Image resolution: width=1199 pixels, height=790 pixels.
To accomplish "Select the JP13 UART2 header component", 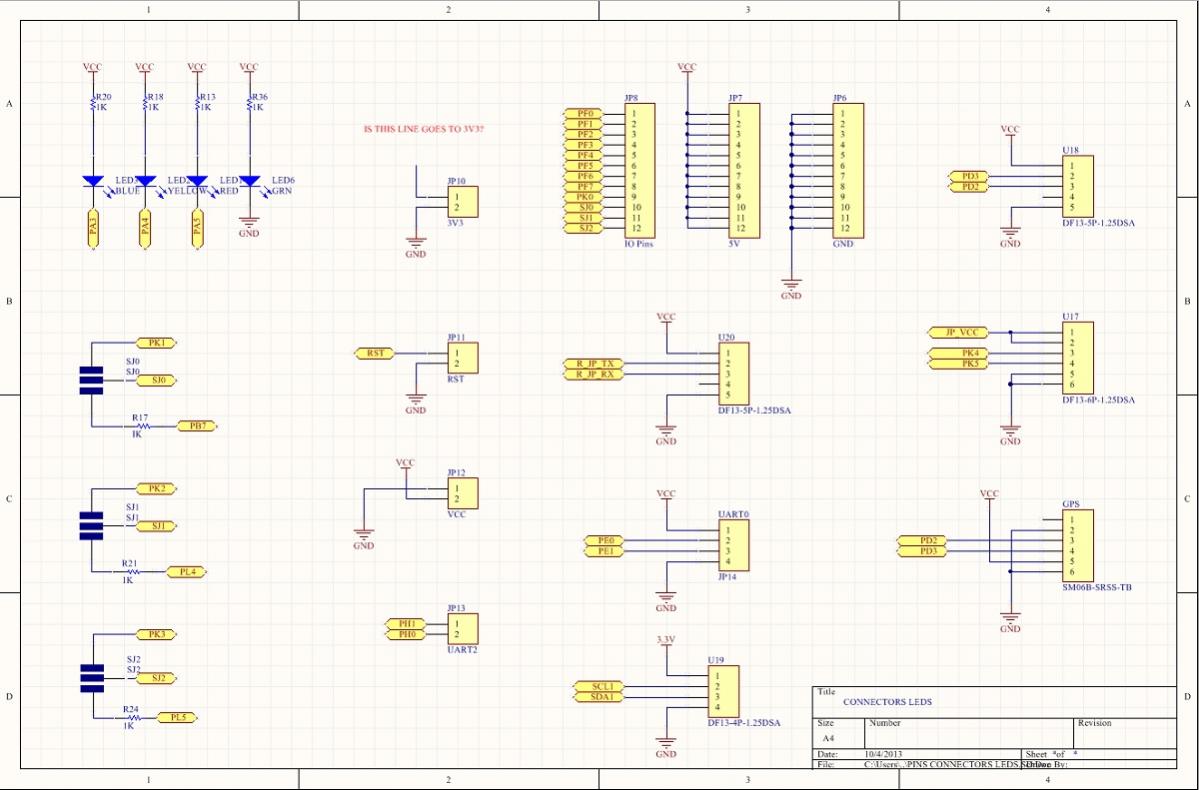I will [x=463, y=629].
